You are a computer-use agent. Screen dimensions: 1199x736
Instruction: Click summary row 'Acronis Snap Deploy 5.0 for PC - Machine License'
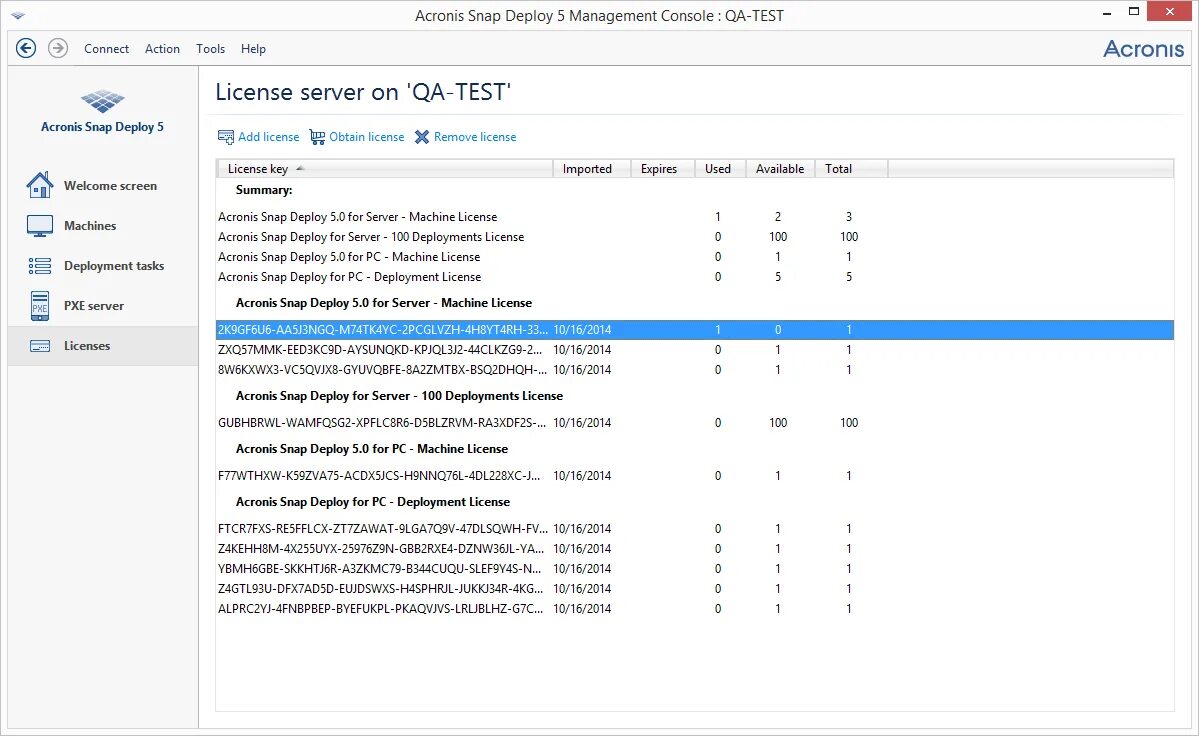coord(694,257)
